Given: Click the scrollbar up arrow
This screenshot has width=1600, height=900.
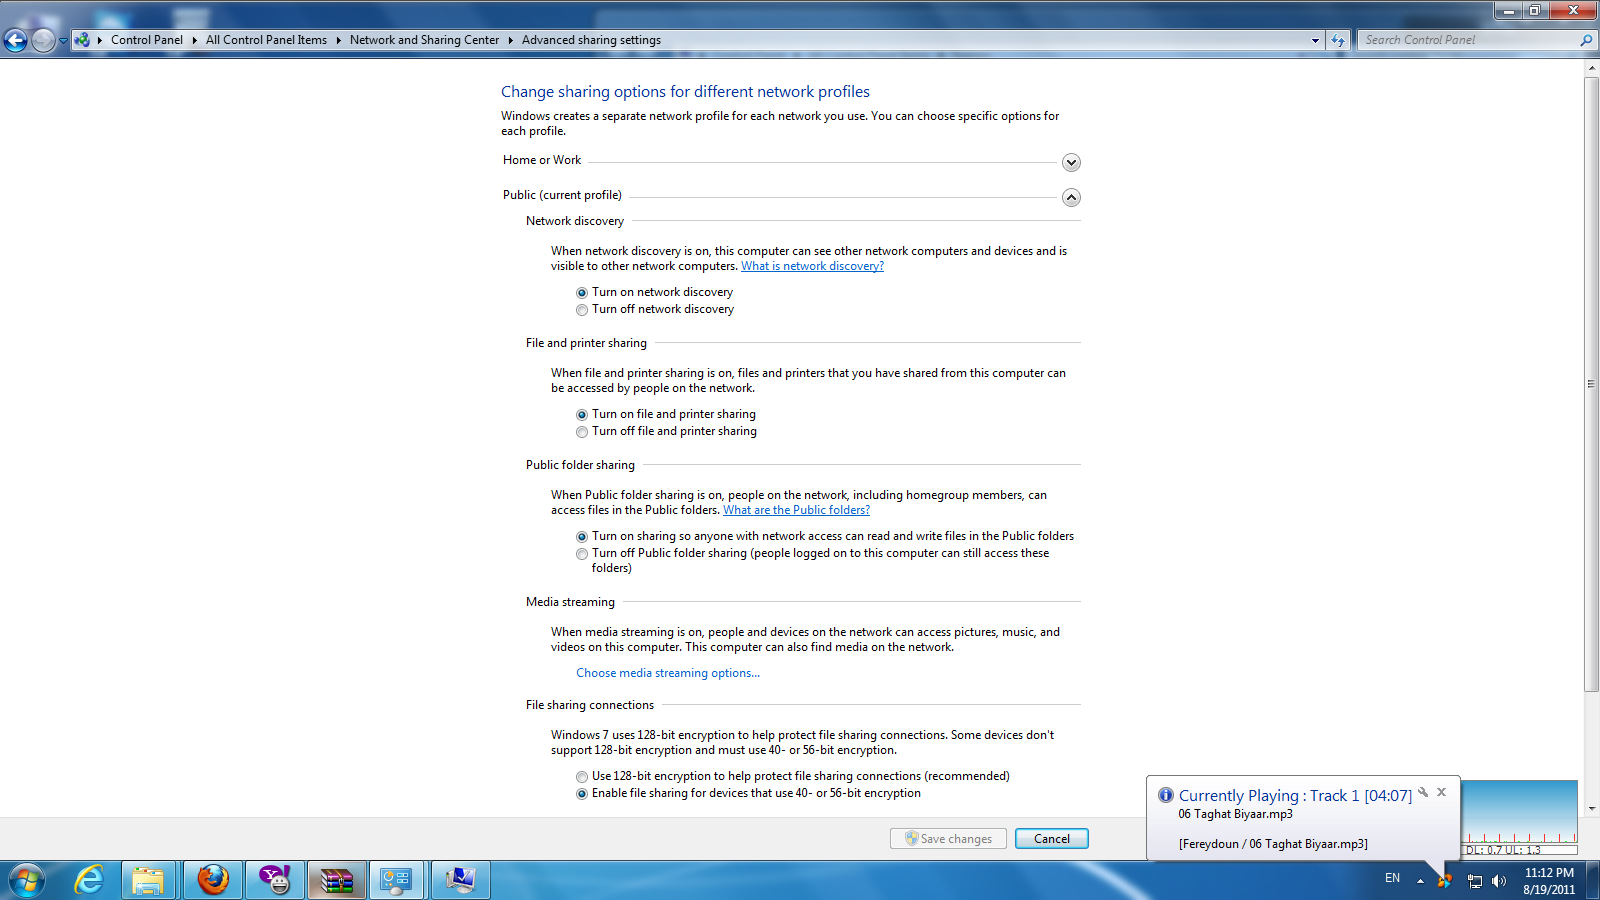Looking at the screenshot, I should 1591,68.
